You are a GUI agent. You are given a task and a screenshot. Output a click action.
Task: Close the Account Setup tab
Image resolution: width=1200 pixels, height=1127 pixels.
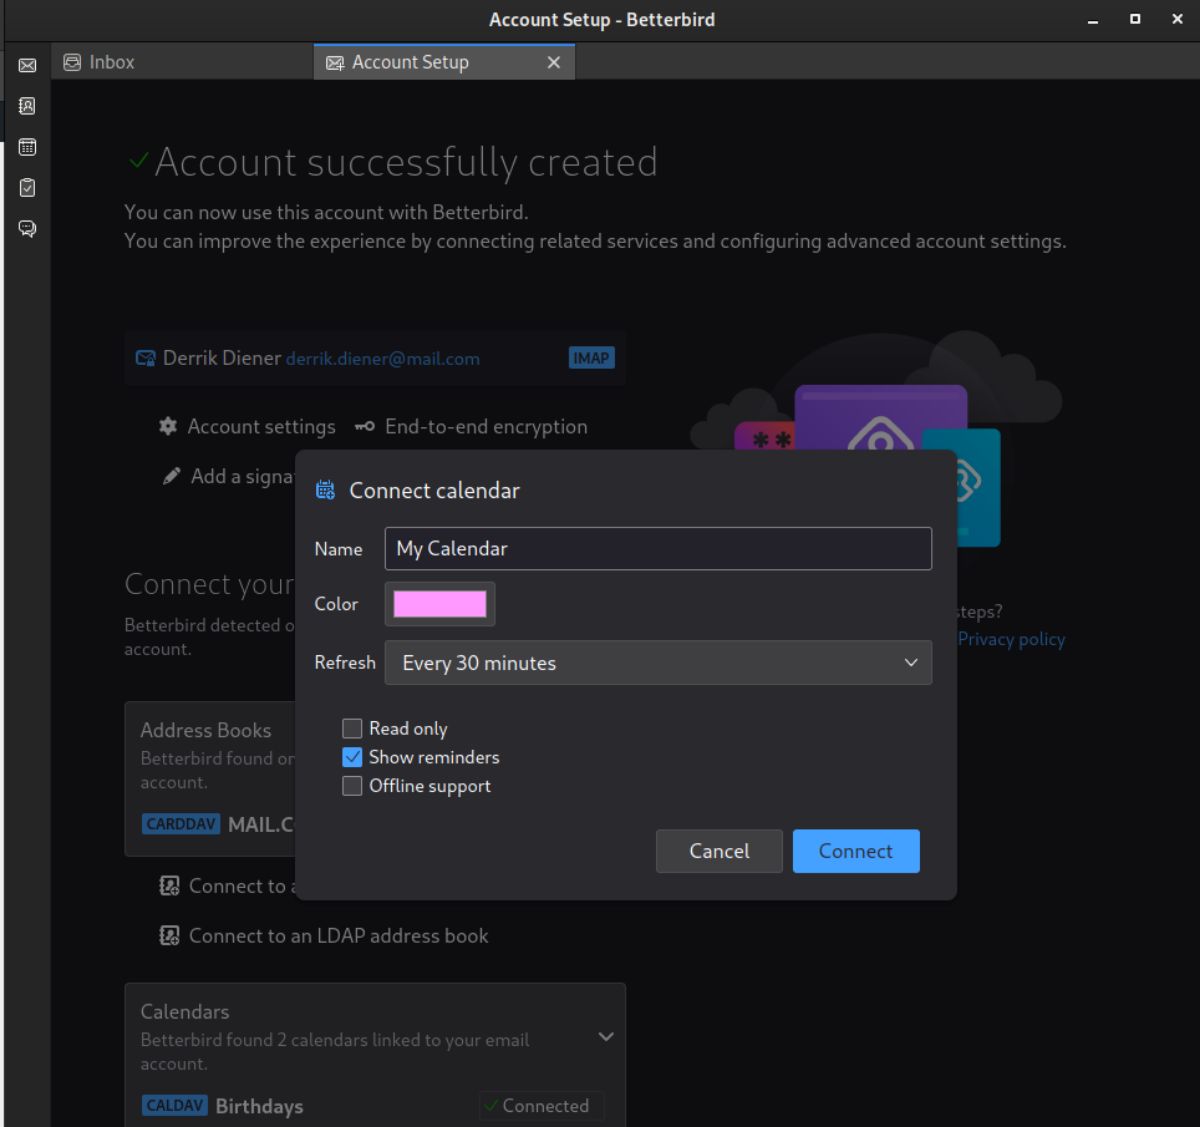[x=554, y=62]
